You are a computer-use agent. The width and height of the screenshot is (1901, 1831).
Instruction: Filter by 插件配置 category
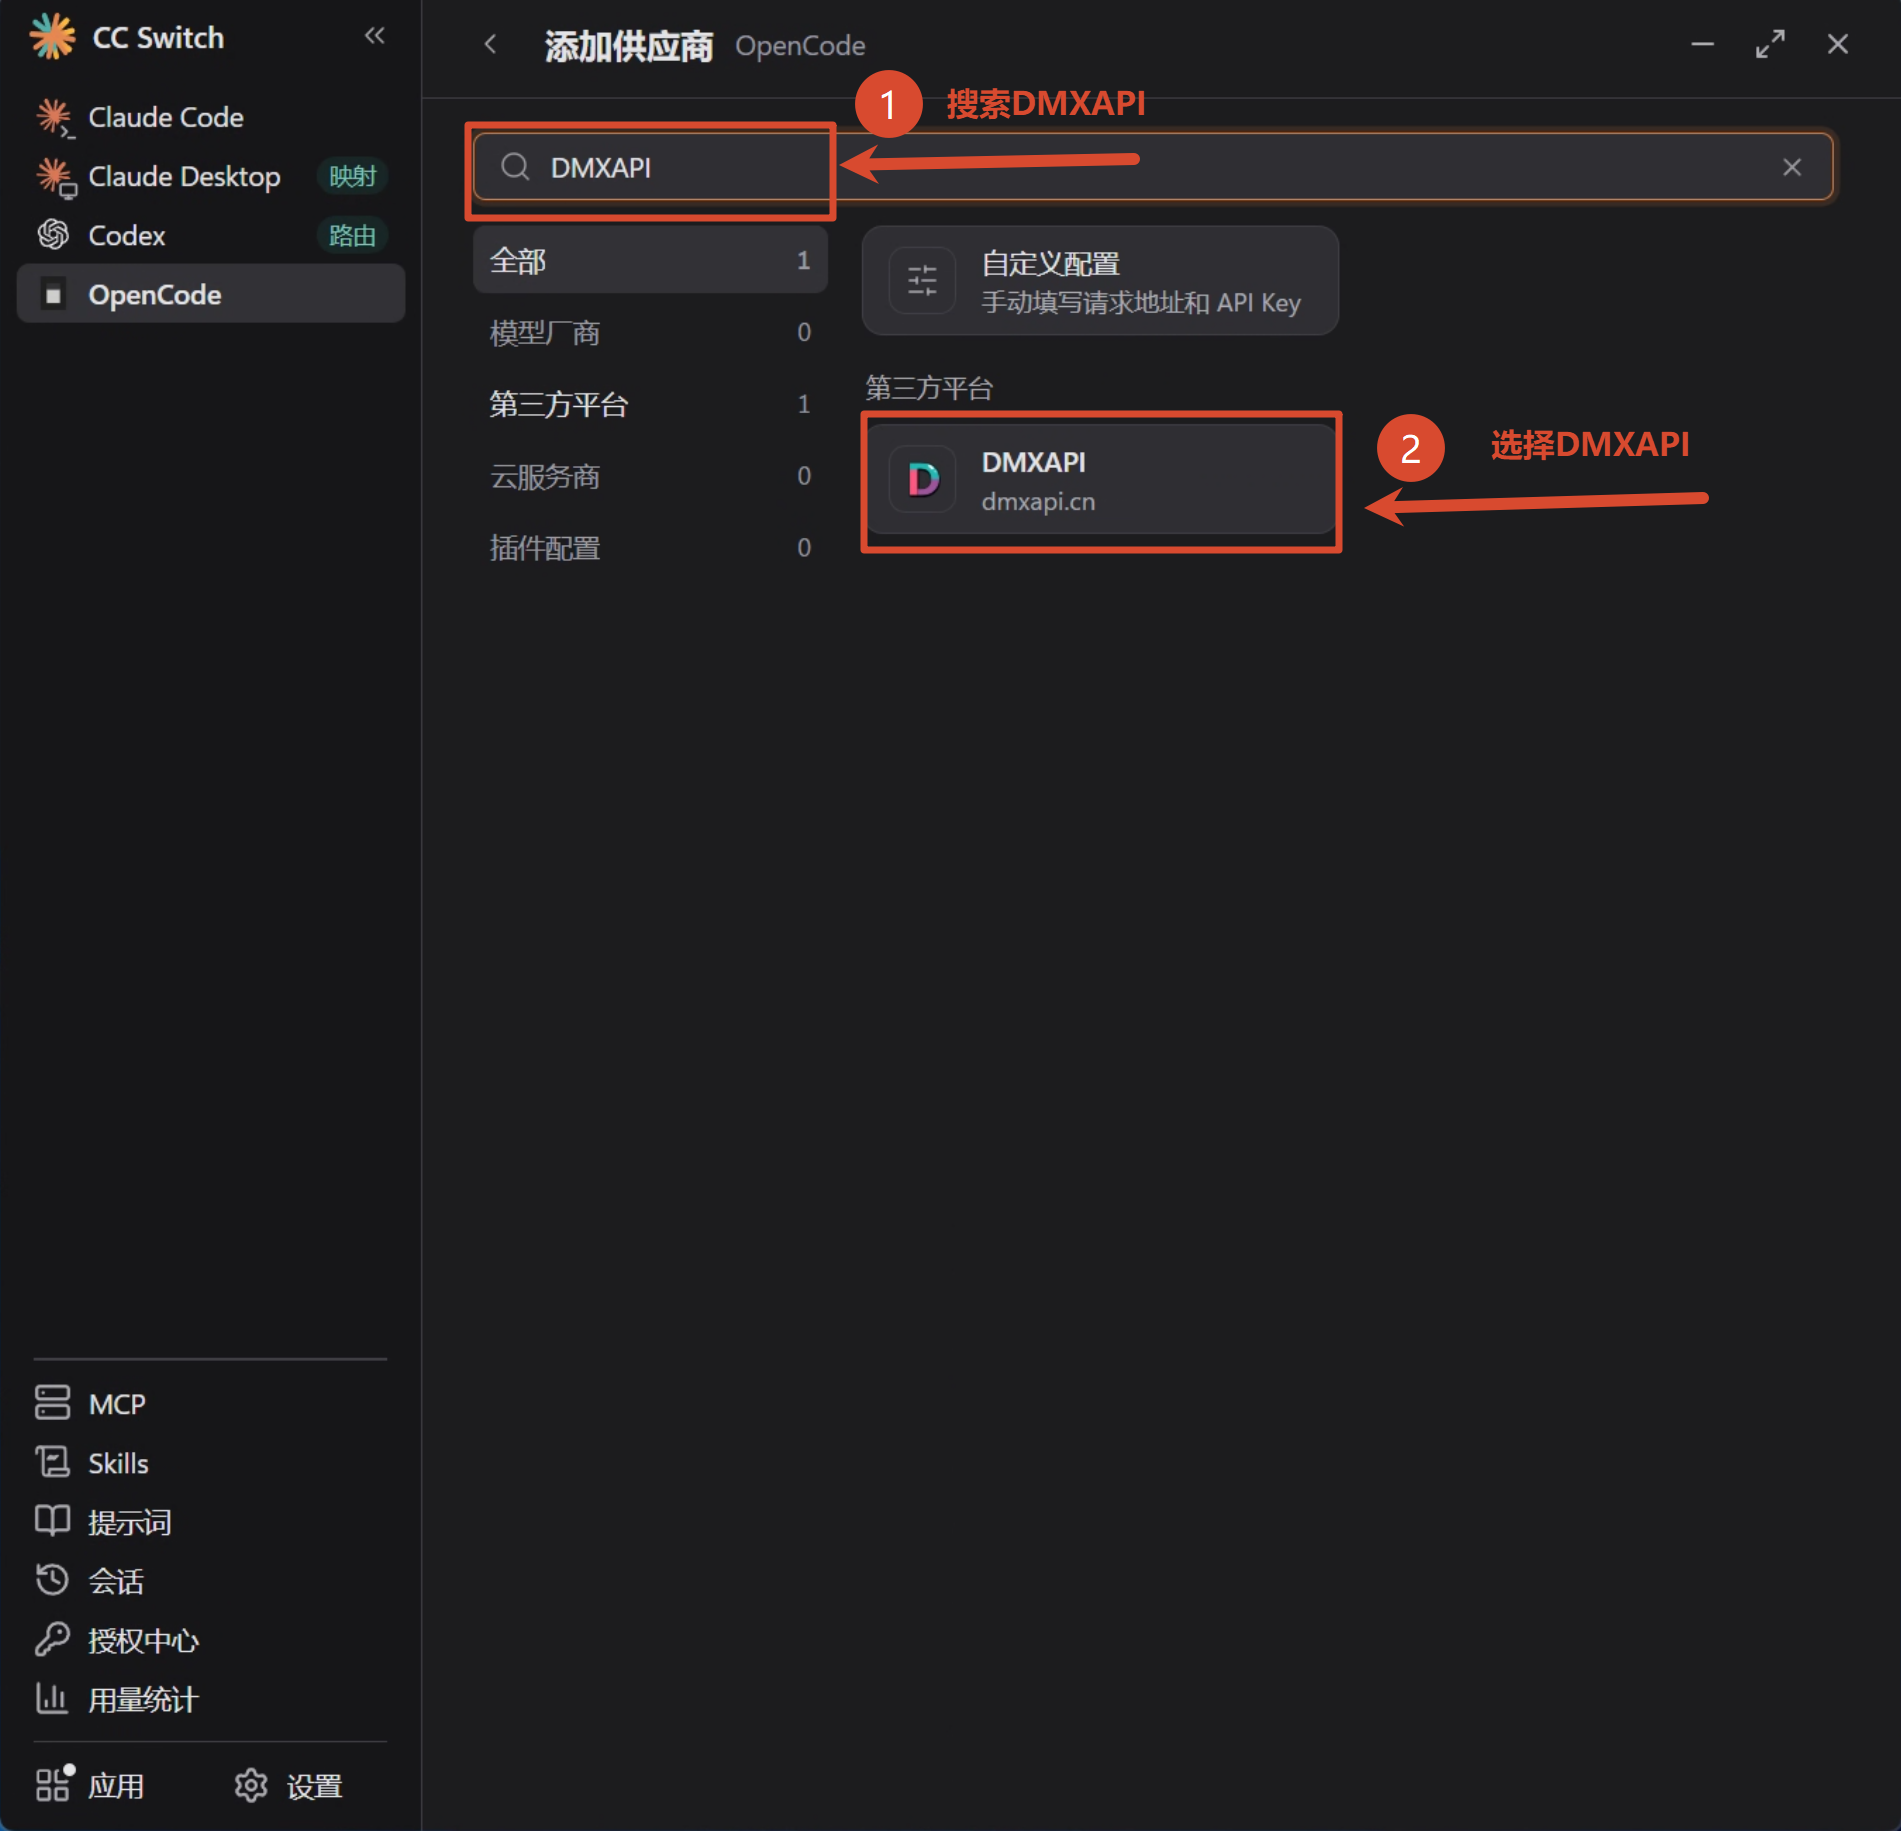pyautogui.click(x=650, y=548)
